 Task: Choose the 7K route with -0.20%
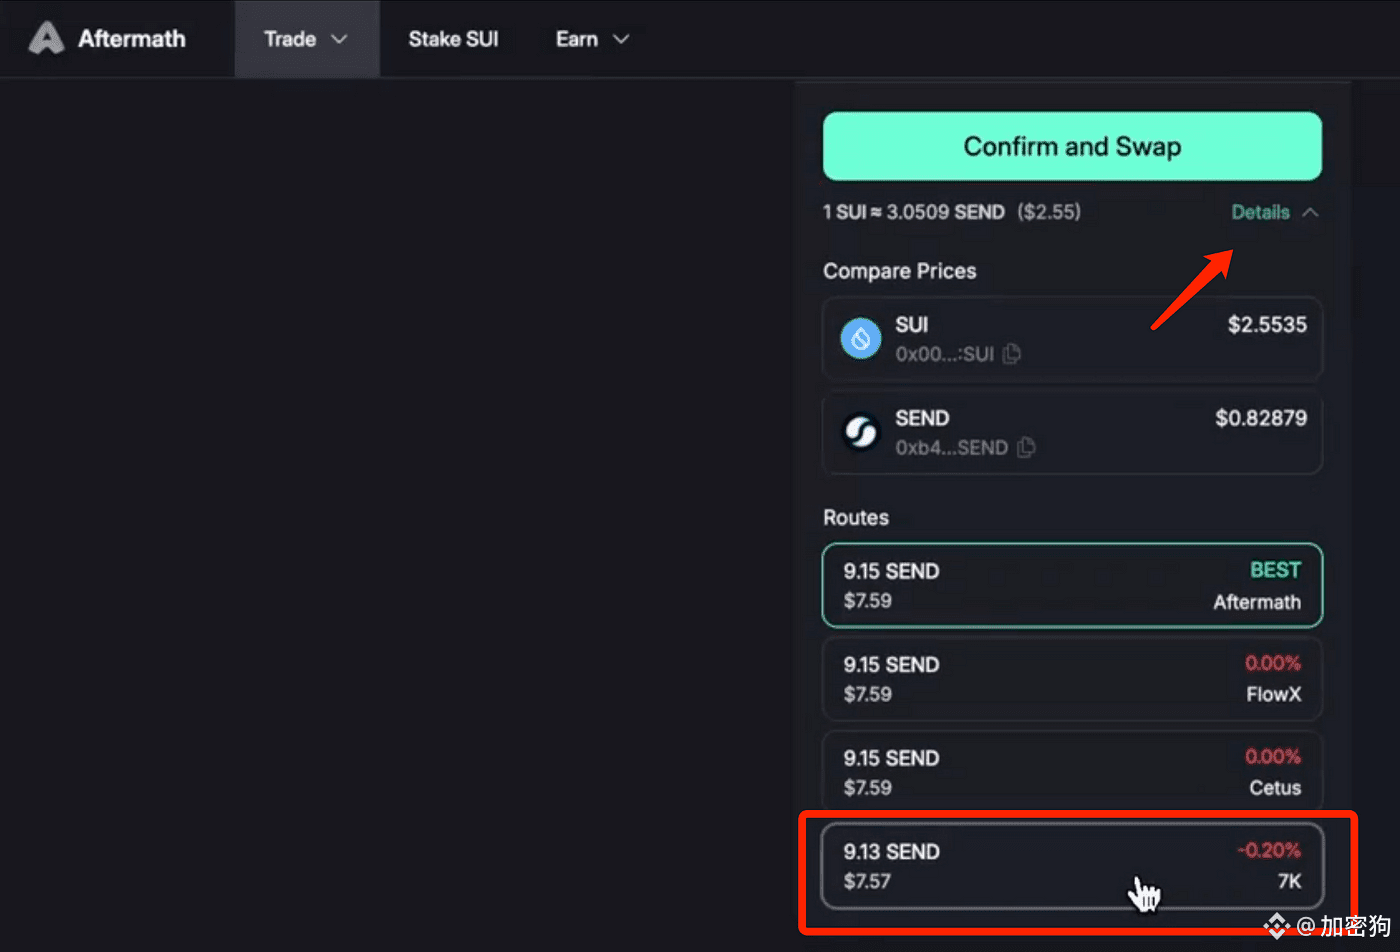click(x=1072, y=866)
